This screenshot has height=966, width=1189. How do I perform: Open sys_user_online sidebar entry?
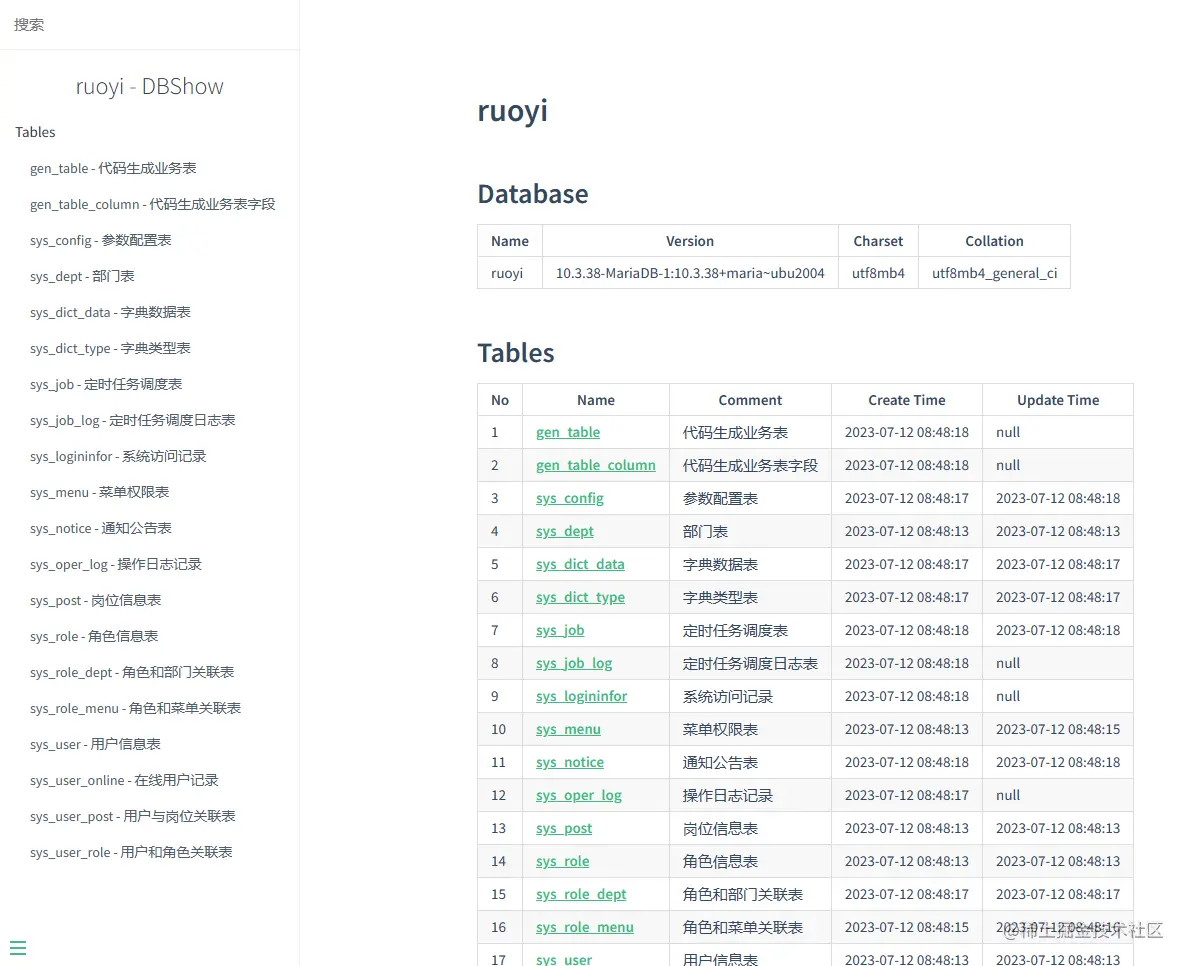124,780
